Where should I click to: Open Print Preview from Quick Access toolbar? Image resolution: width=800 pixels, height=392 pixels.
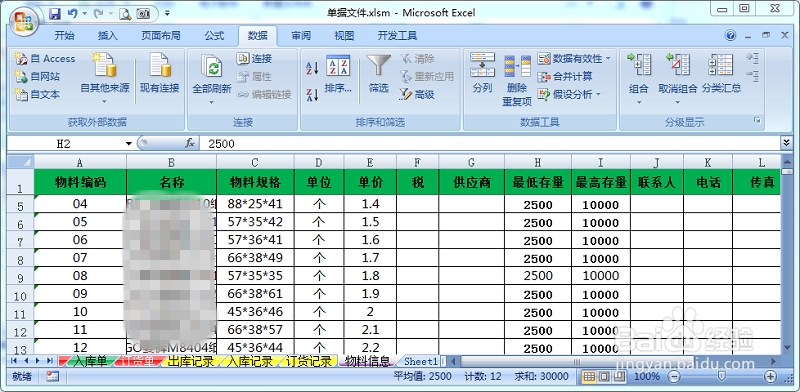125,14
